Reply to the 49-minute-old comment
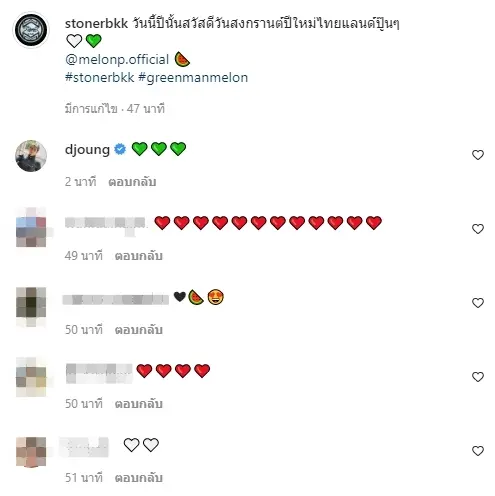Screen dimensions: 495x496 139,256
